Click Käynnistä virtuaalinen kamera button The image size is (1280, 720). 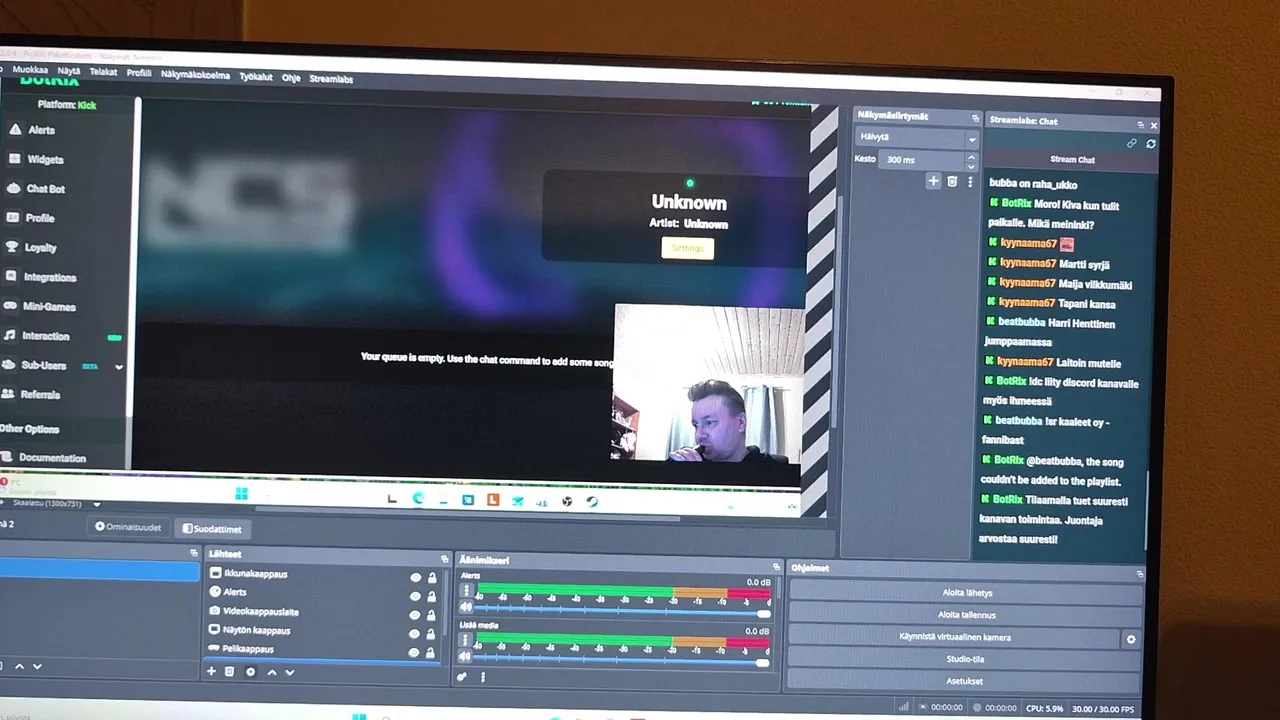[954, 637]
